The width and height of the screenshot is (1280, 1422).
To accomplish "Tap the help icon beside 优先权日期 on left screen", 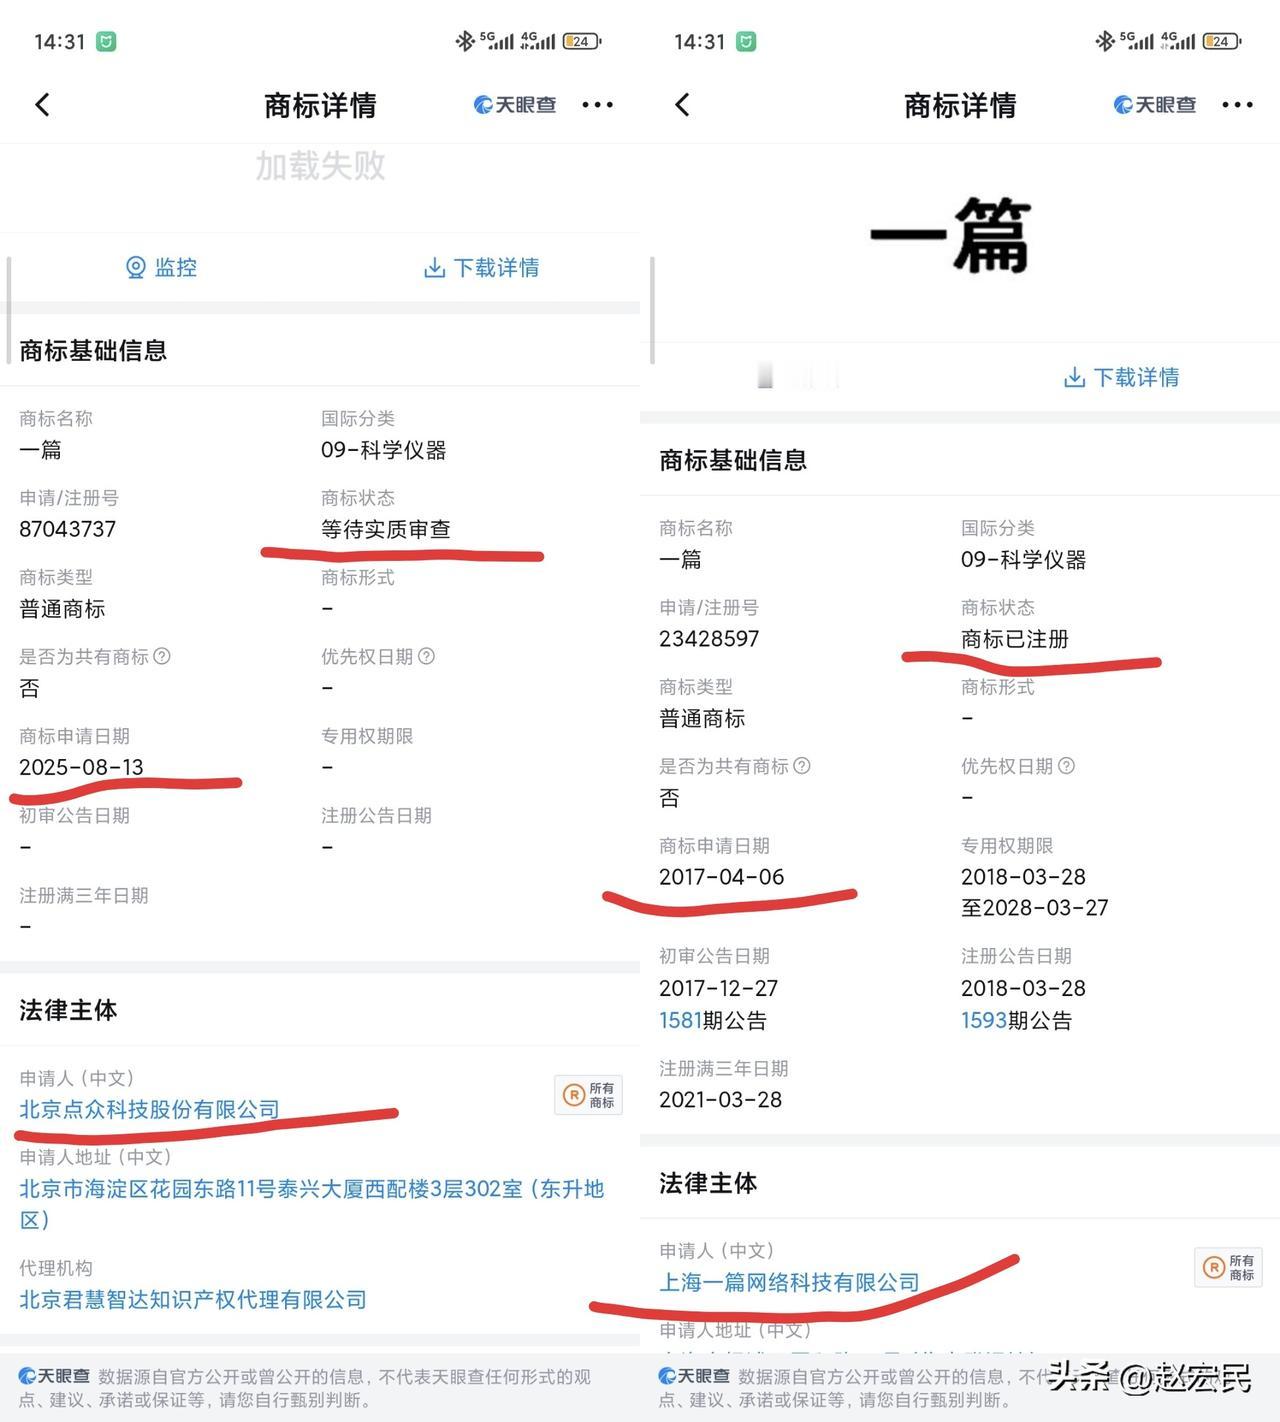I will click(426, 656).
